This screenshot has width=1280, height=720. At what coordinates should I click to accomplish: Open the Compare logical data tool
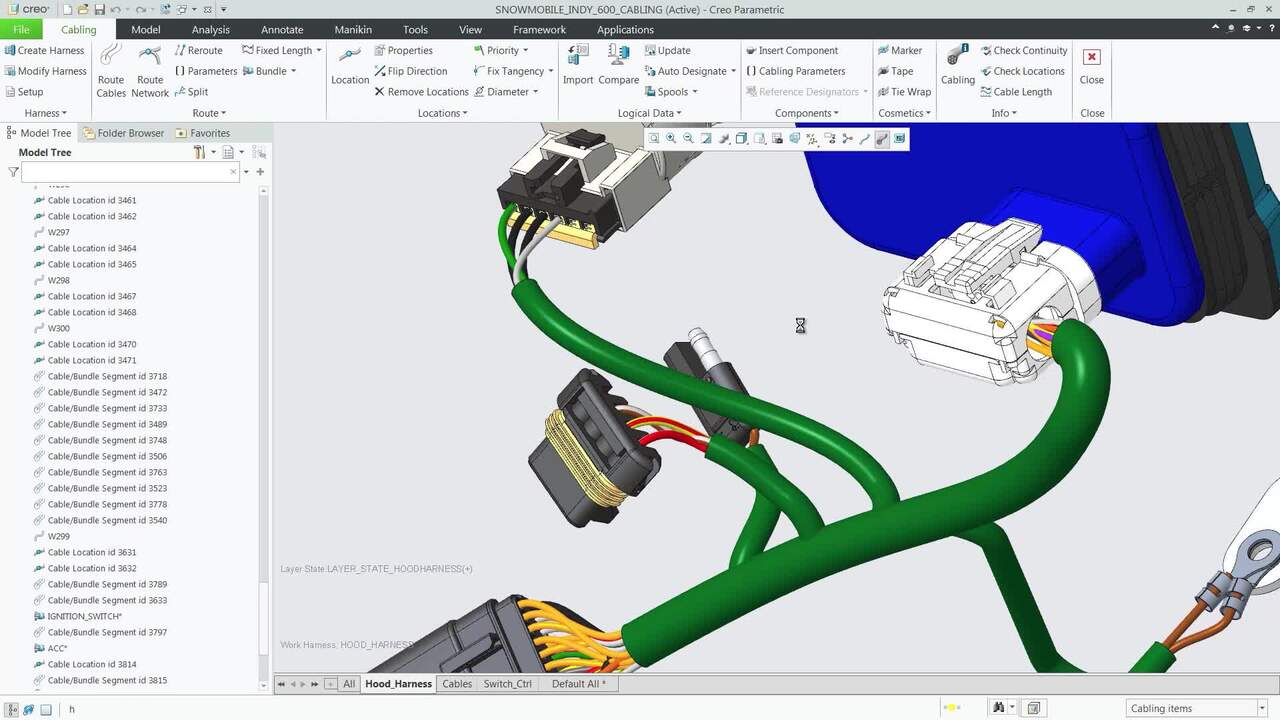click(x=619, y=66)
